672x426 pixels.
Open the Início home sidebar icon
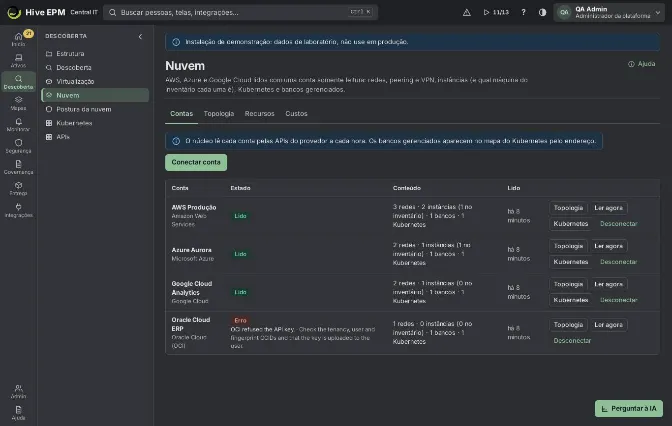(18, 39)
